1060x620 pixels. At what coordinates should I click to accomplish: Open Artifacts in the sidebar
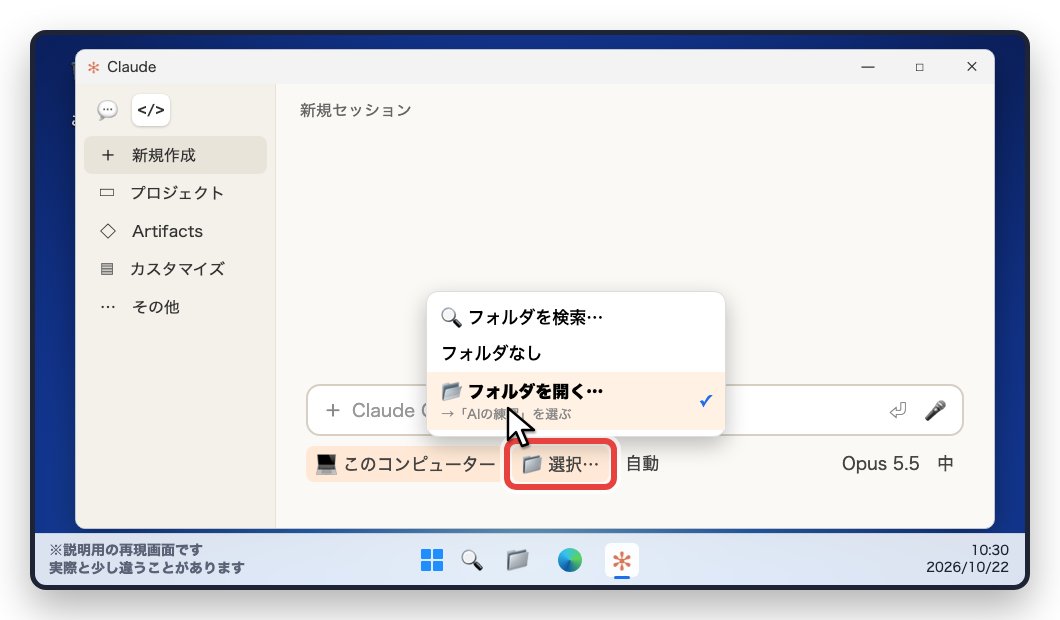pos(175,231)
